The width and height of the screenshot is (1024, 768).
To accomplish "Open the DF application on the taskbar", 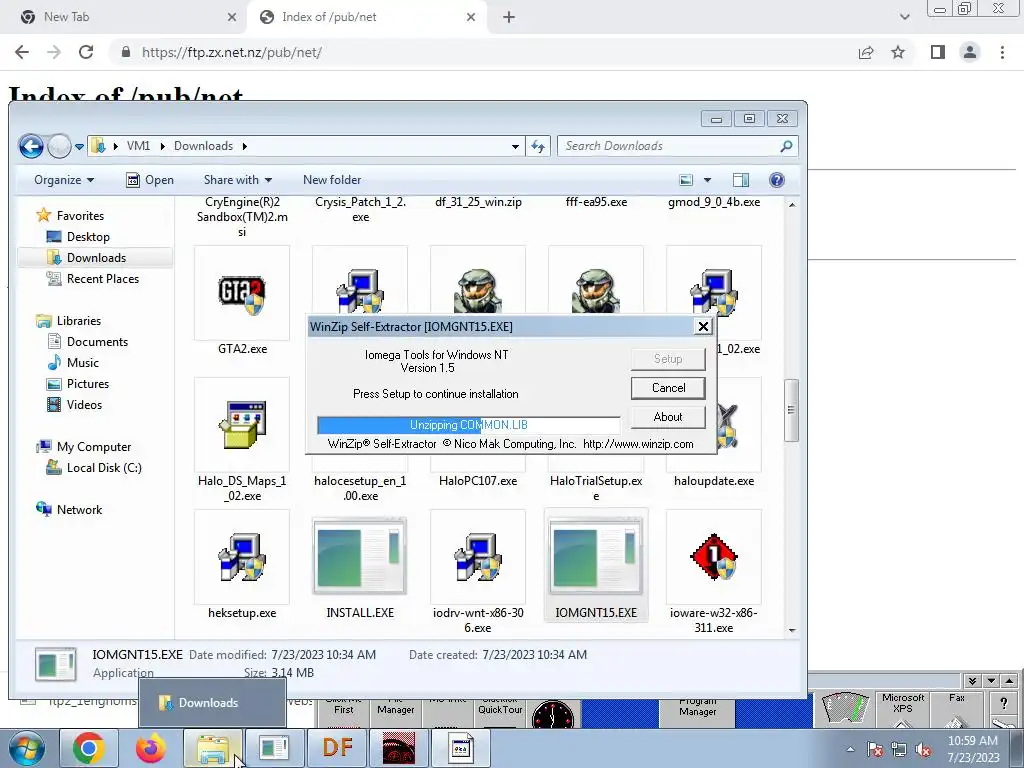I will pos(337,748).
